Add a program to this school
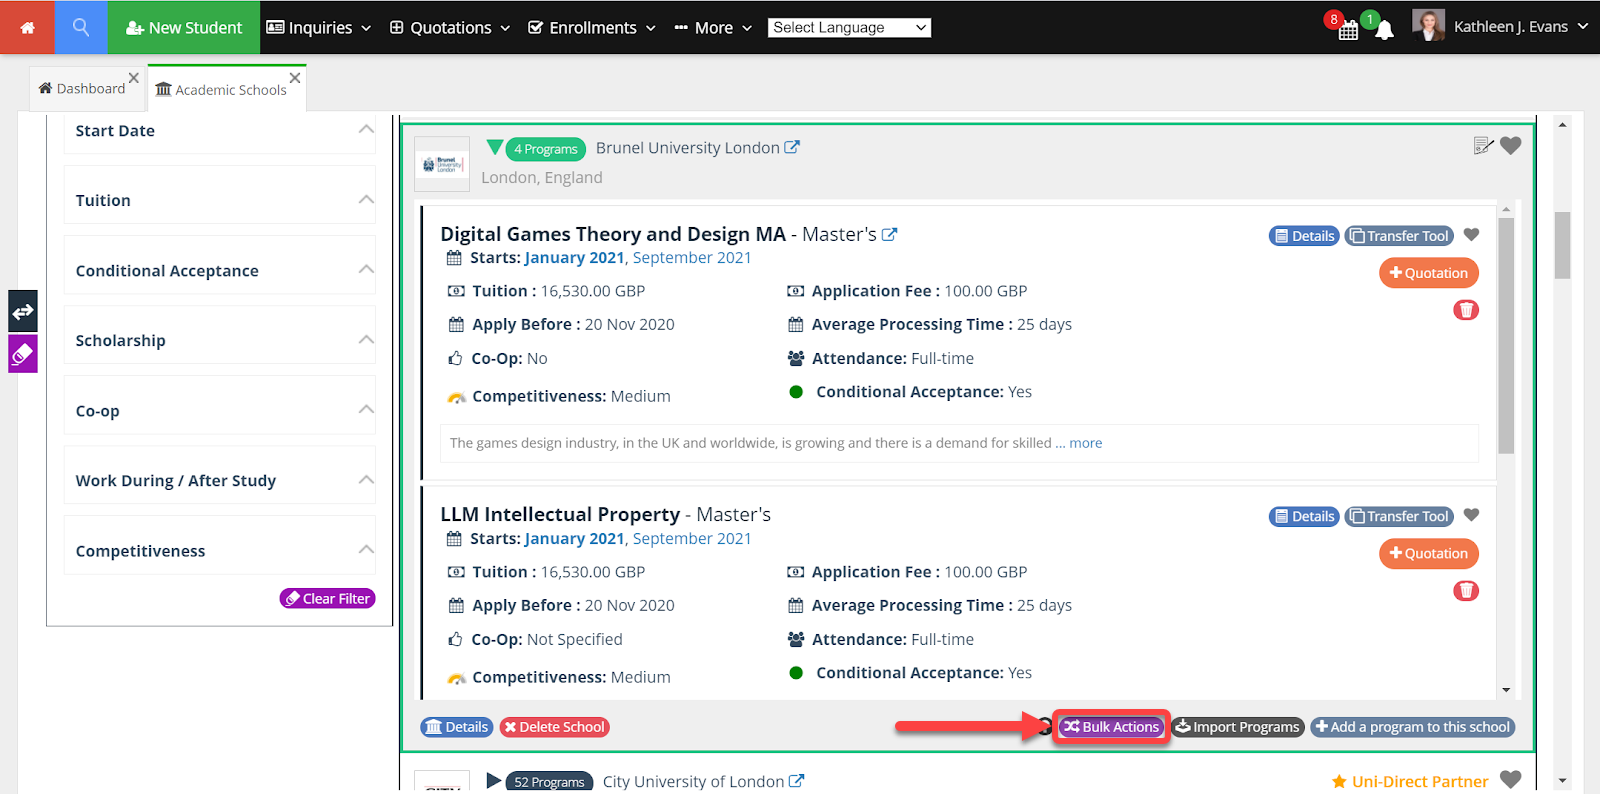The height and width of the screenshot is (794, 1600). (1413, 727)
